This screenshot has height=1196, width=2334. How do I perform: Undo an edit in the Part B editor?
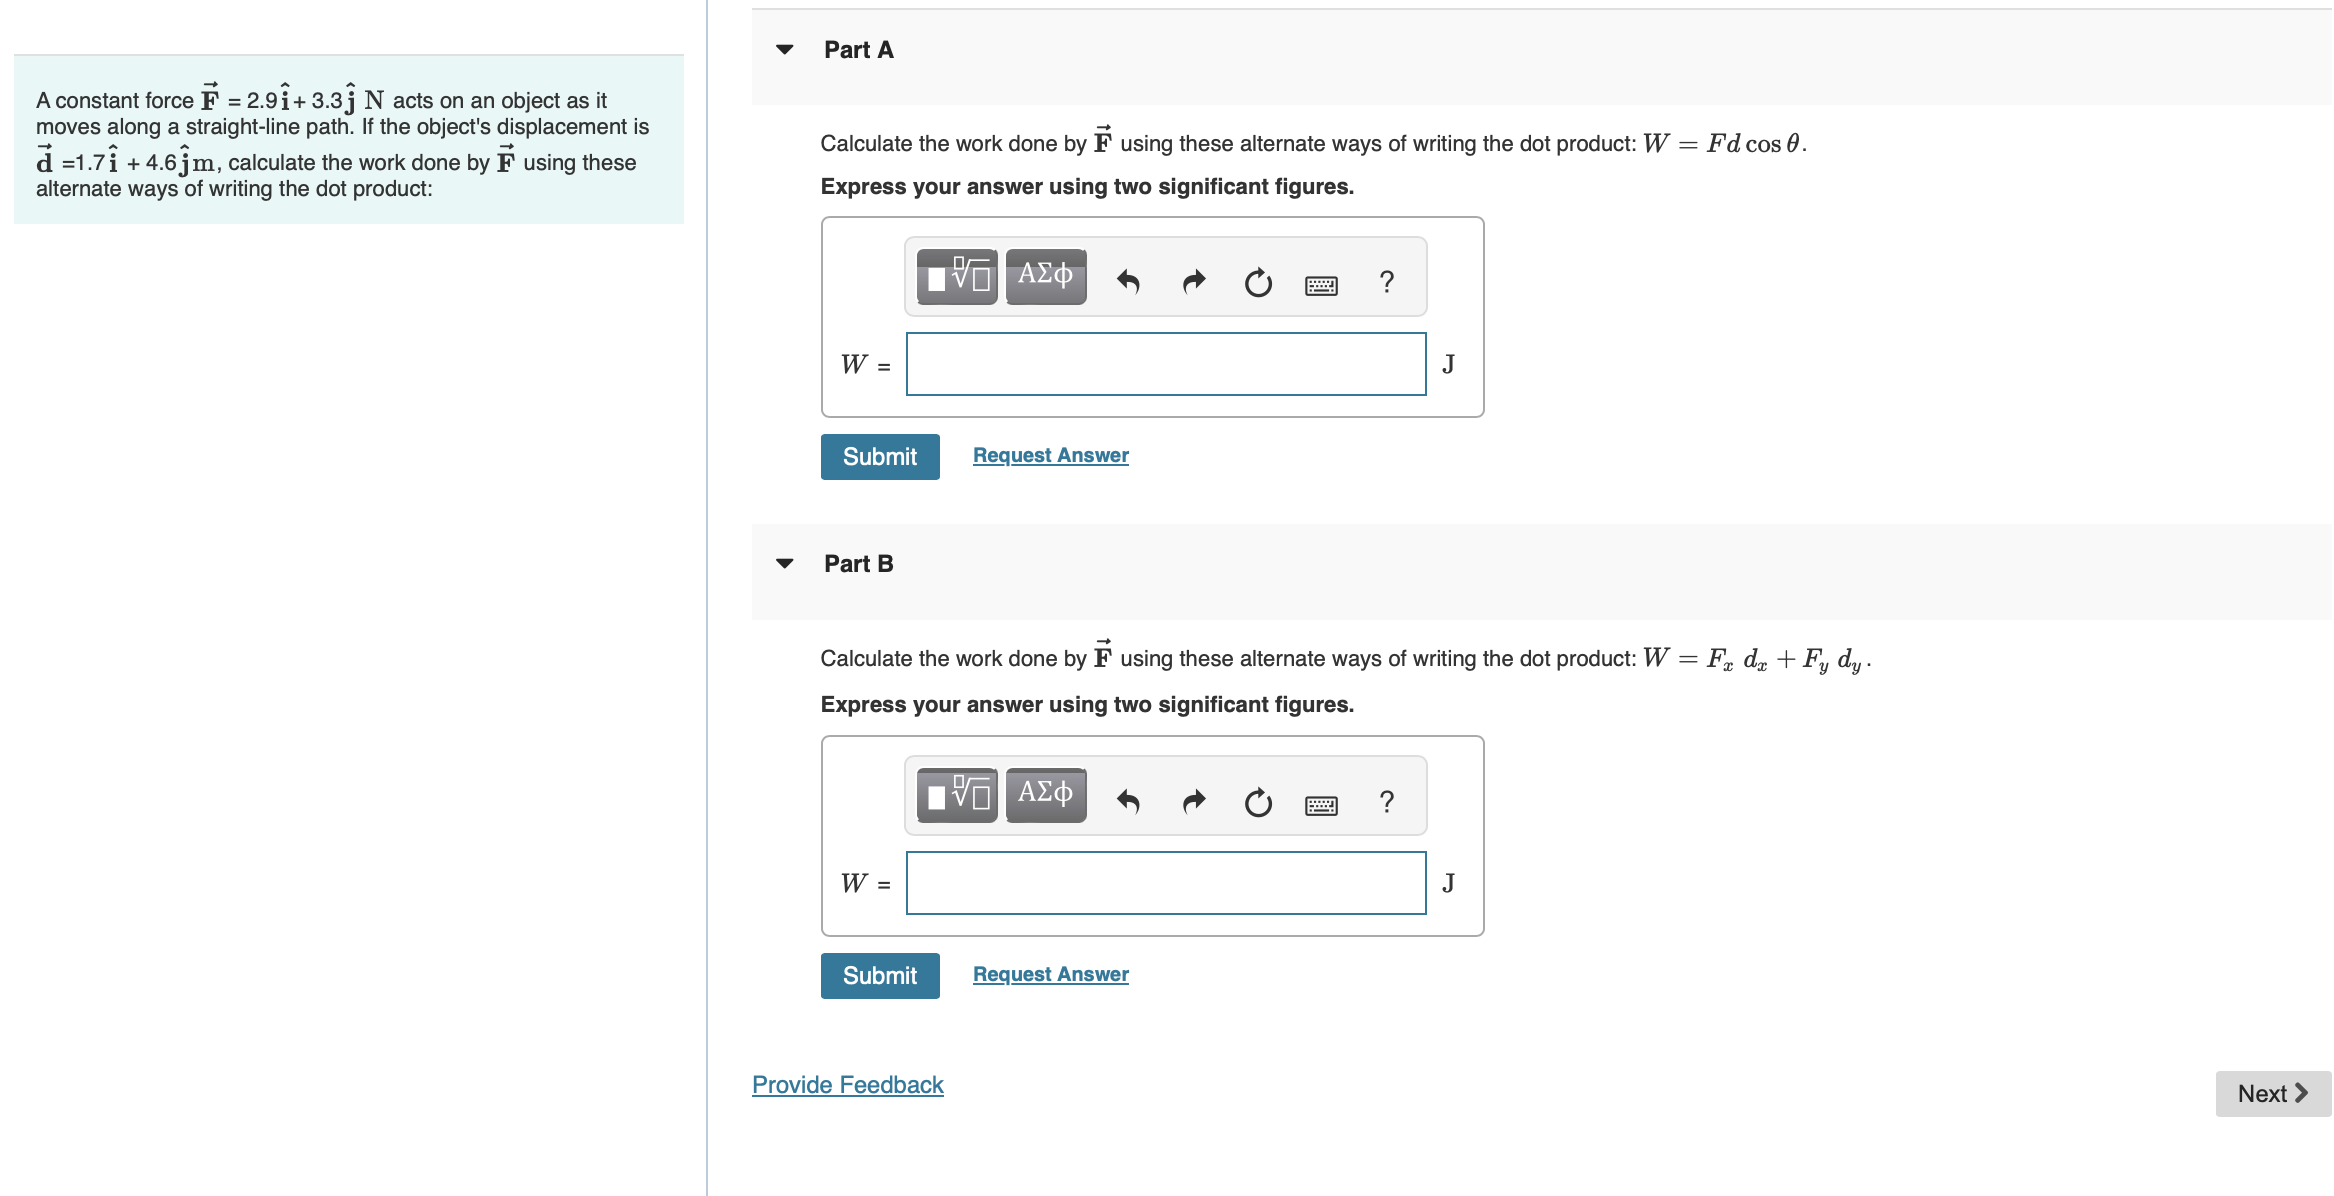1128,801
